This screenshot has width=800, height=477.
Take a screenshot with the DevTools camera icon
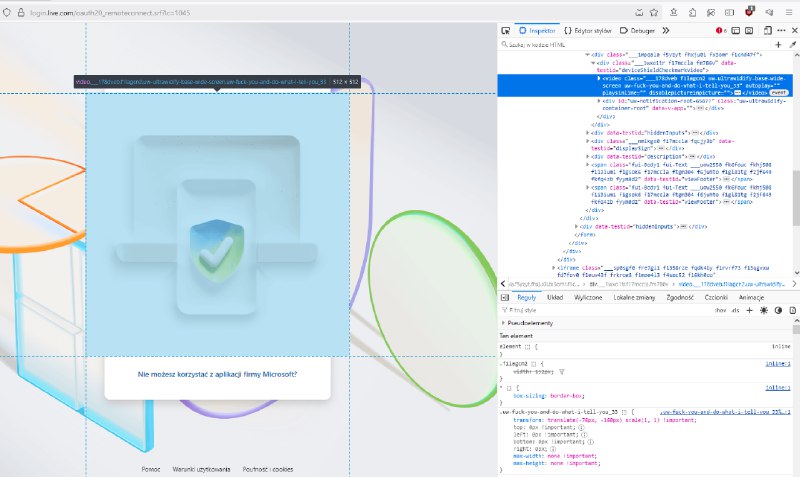pos(749,31)
